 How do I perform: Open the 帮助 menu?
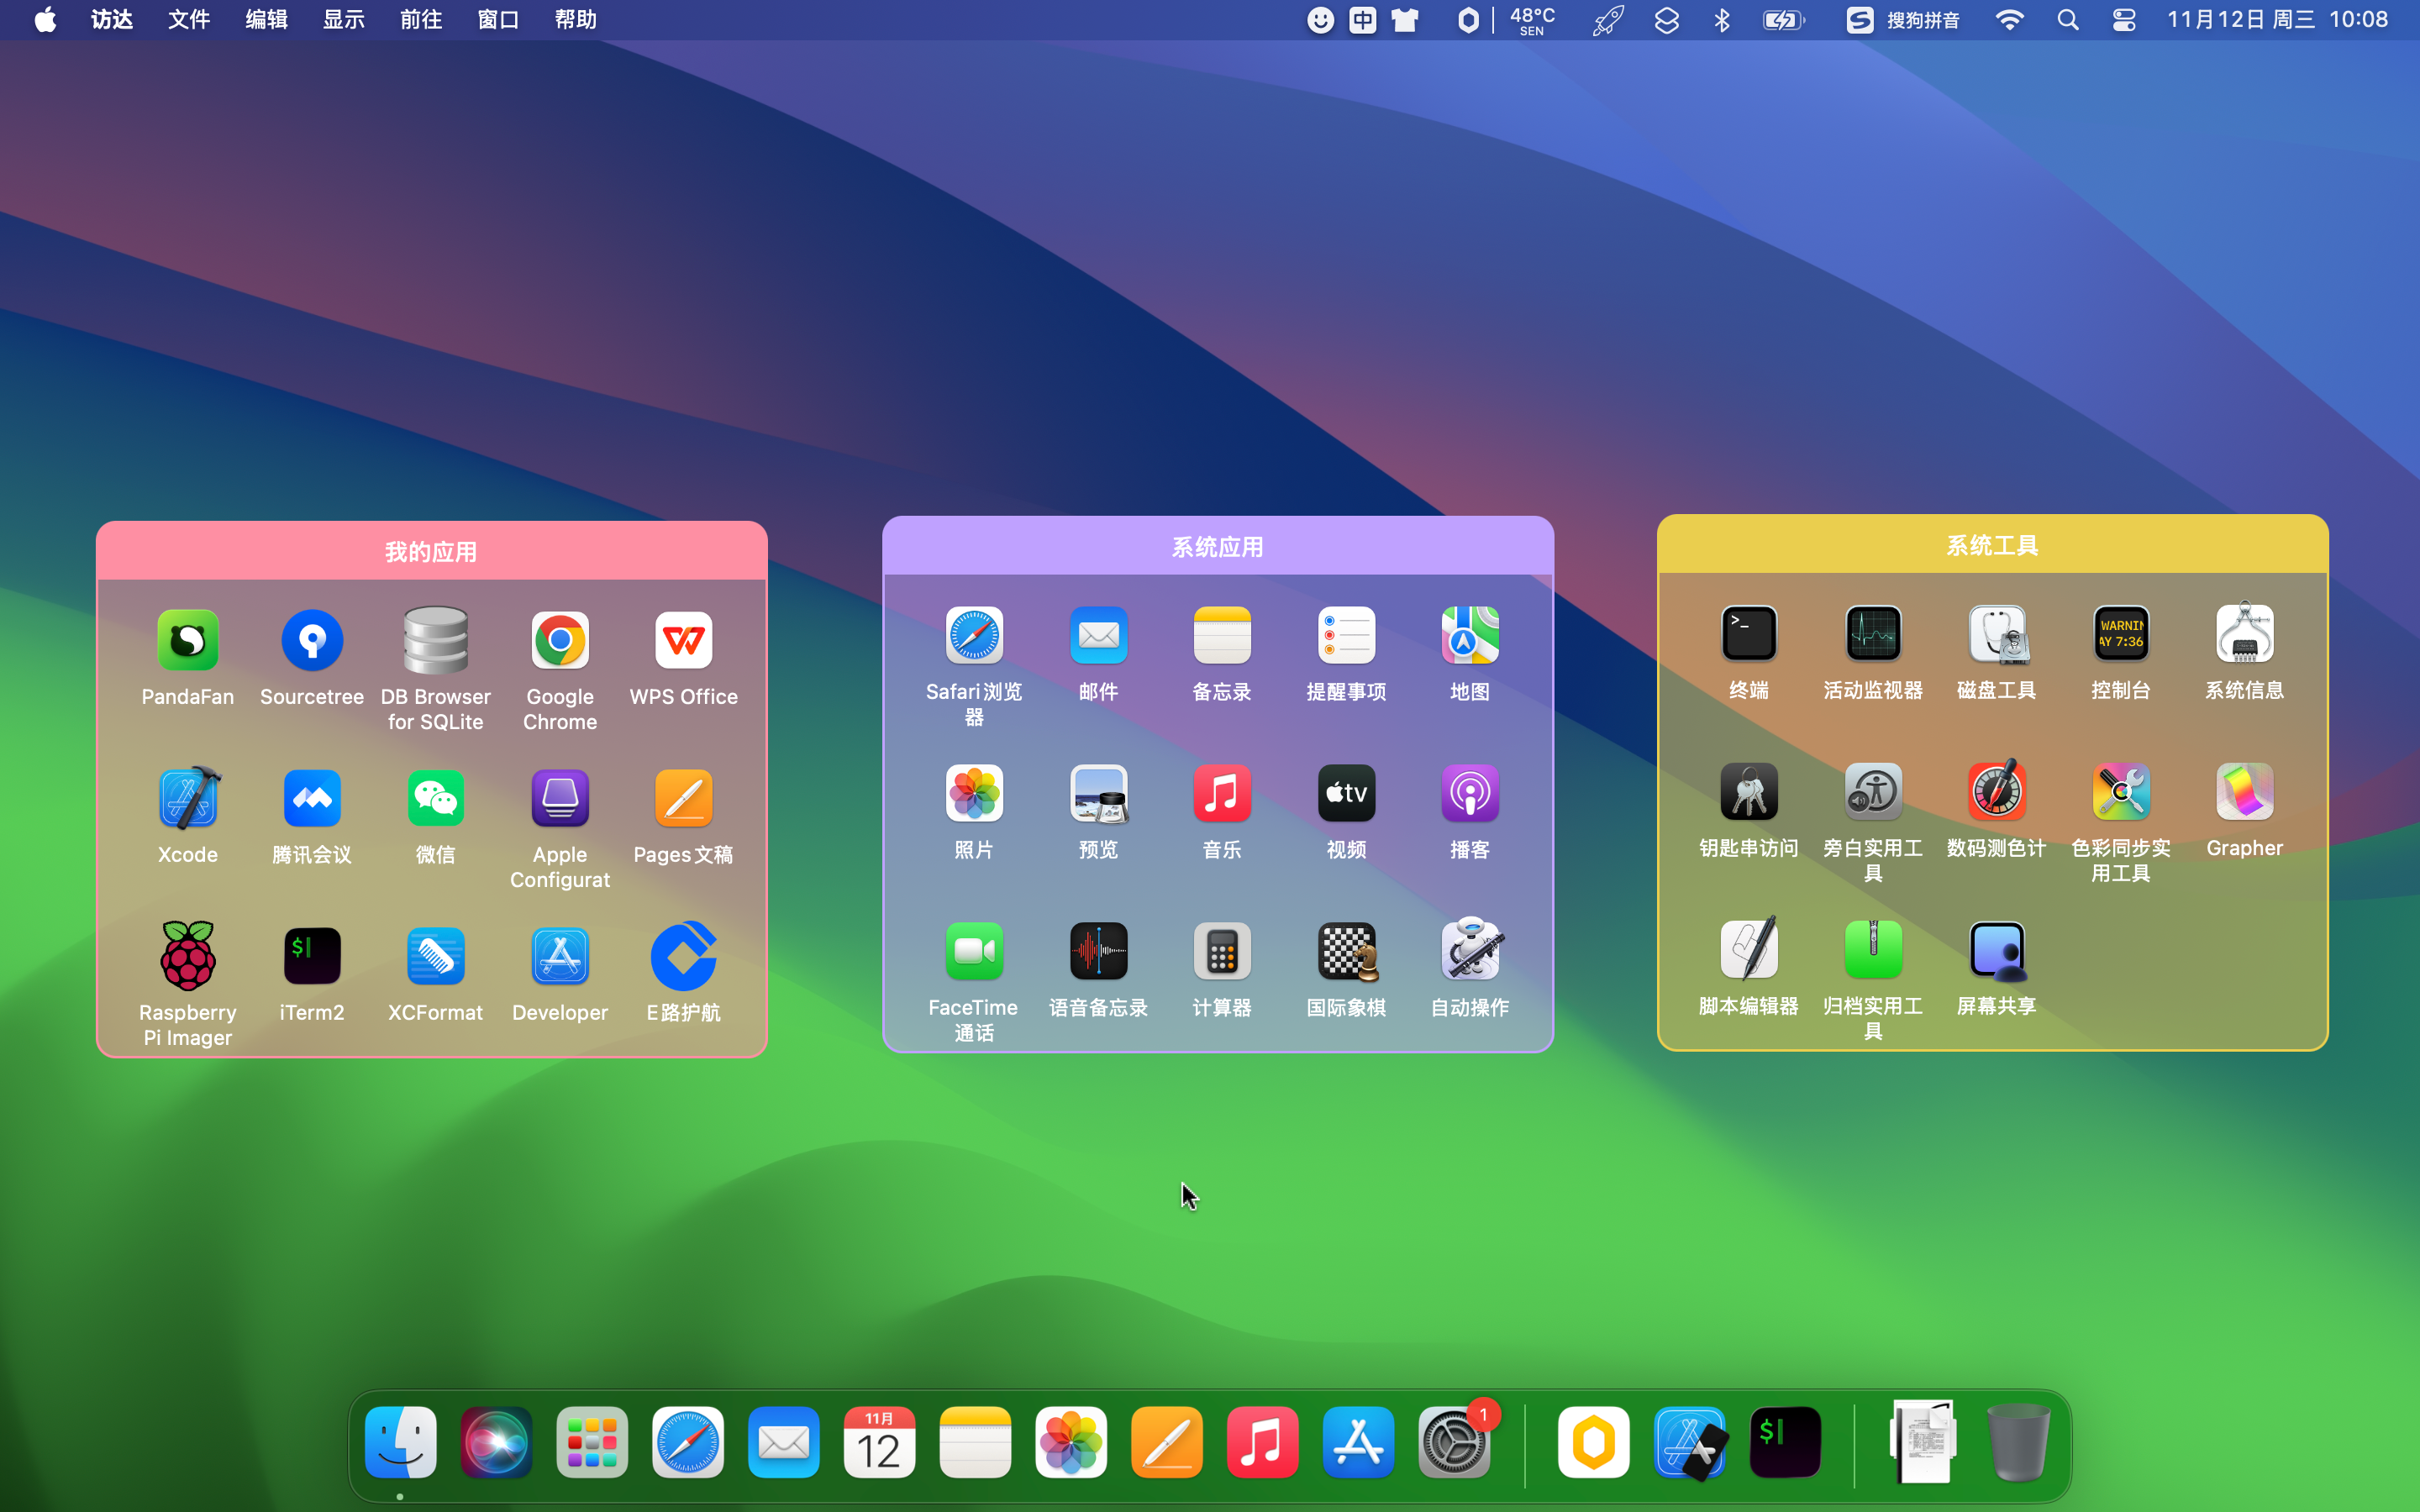coord(575,19)
